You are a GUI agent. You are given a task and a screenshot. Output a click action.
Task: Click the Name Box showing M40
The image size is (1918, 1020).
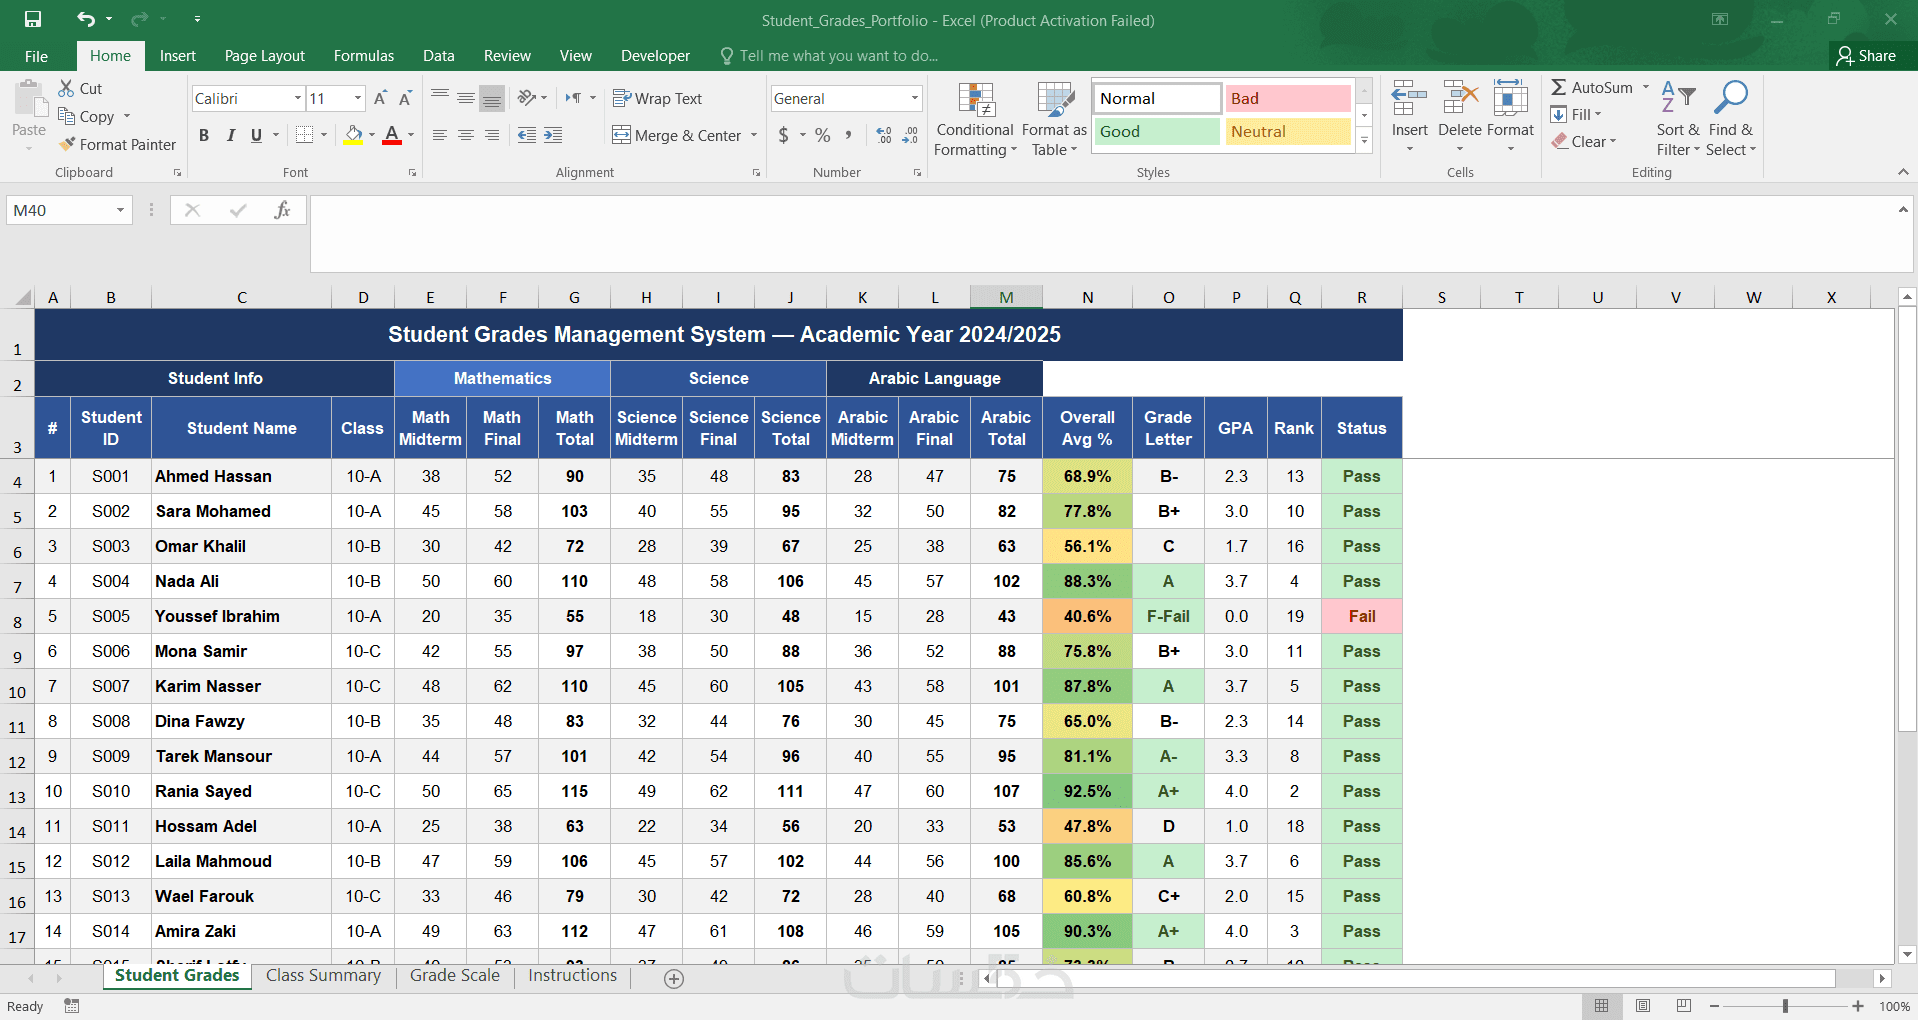69,210
